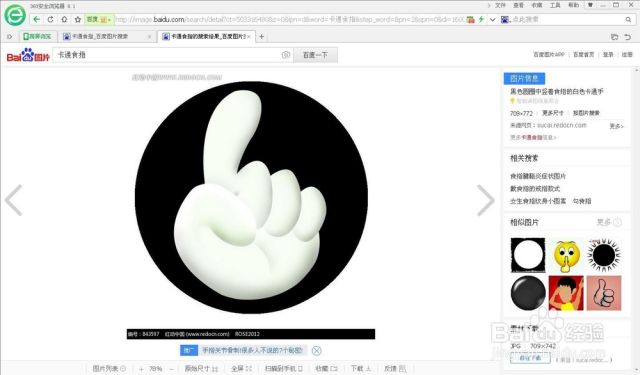Open 图片列表 in bottom toolbar

pyautogui.click(x=109, y=368)
